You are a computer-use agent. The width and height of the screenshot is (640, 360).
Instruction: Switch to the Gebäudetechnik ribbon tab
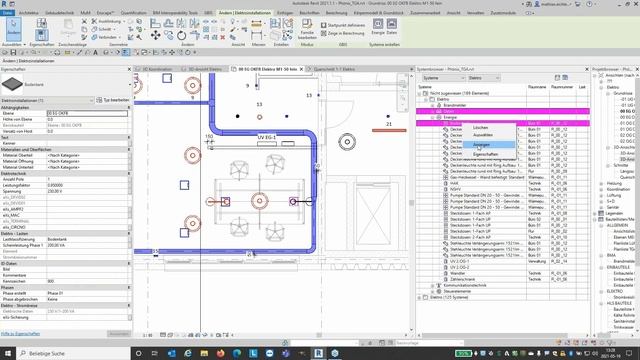pos(60,13)
